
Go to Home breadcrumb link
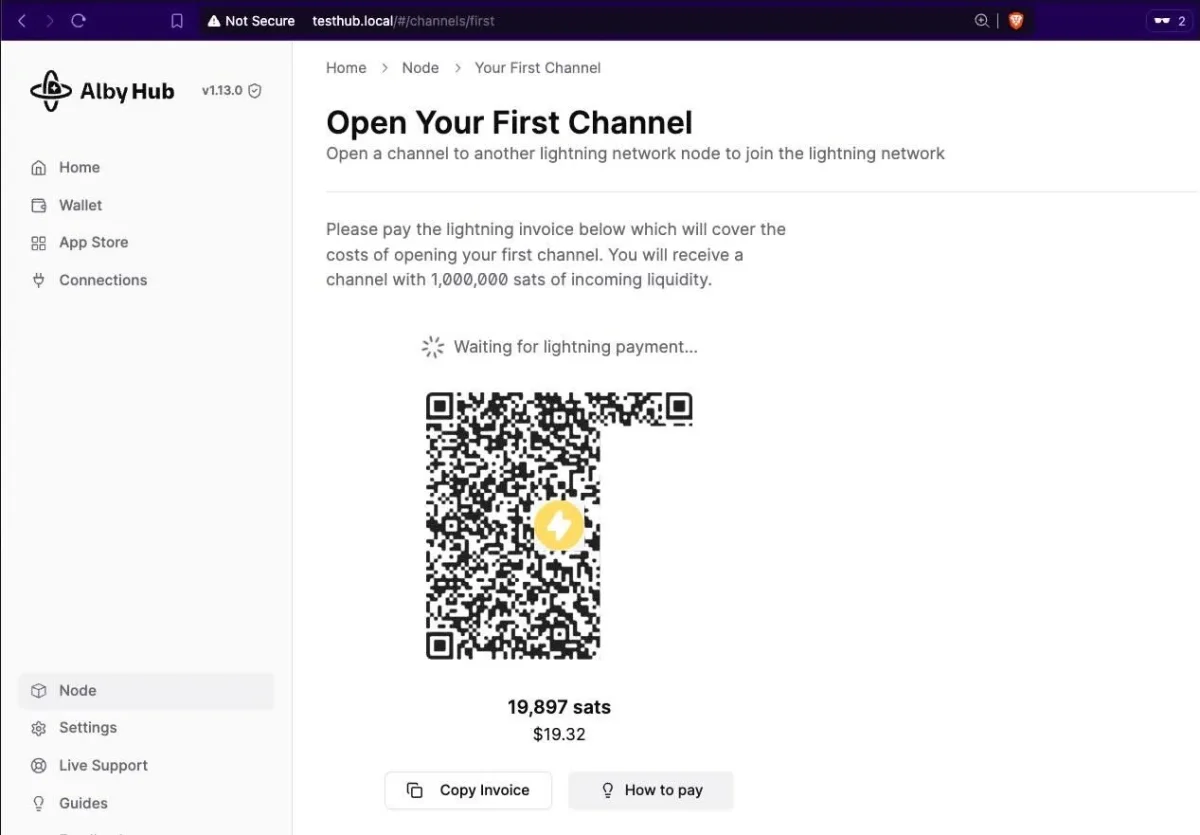(346, 68)
